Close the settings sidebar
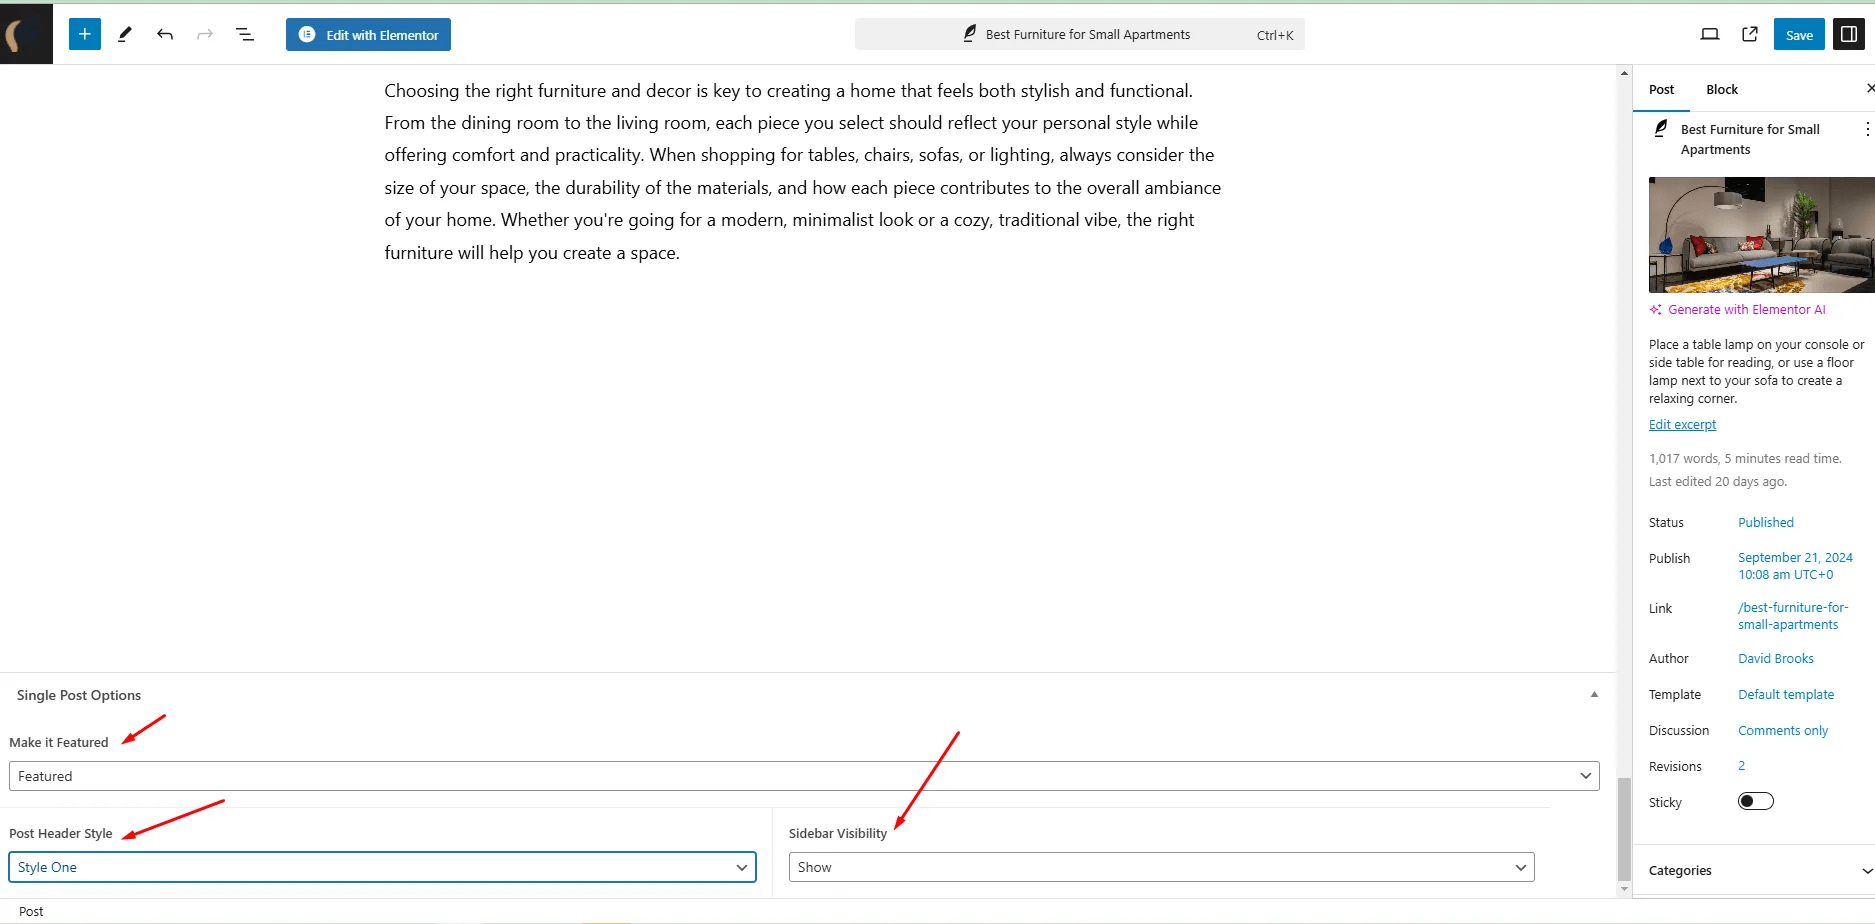Image resolution: width=1875 pixels, height=924 pixels. click(1870, 89)
